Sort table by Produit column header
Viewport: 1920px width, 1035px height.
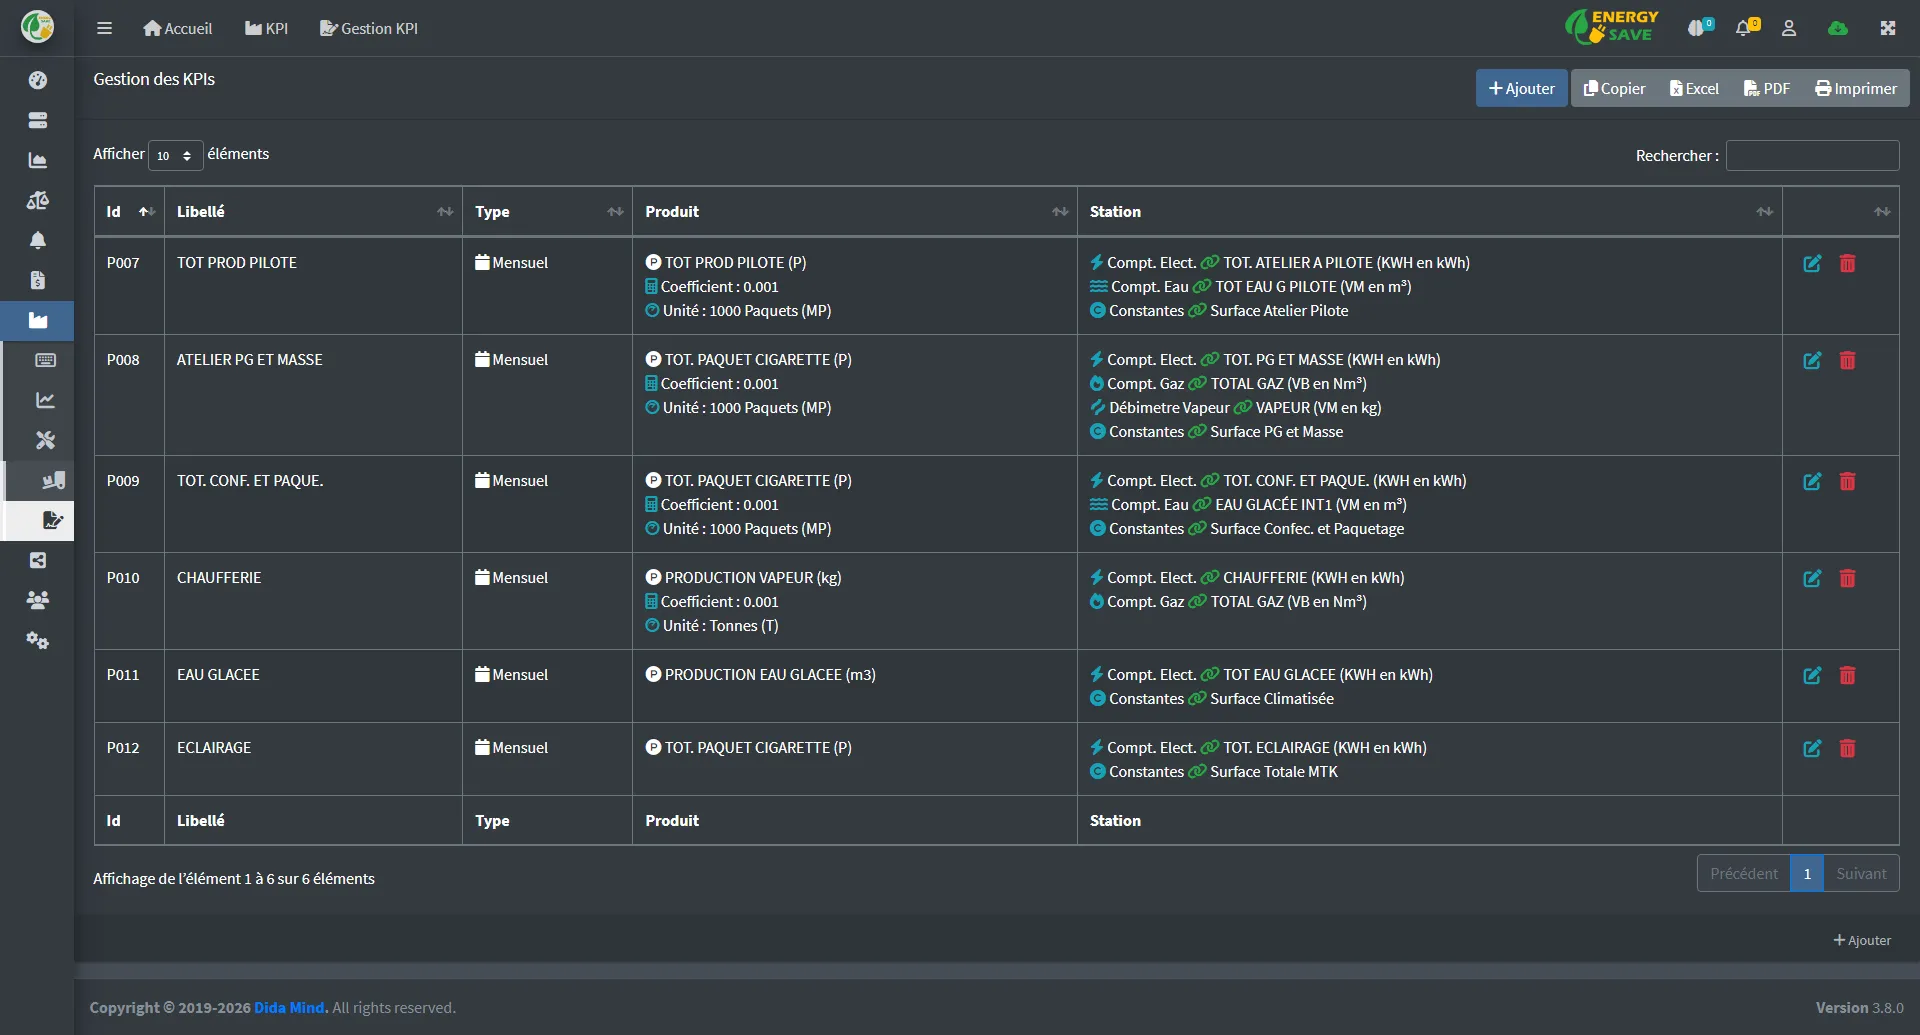pos(855,211)
